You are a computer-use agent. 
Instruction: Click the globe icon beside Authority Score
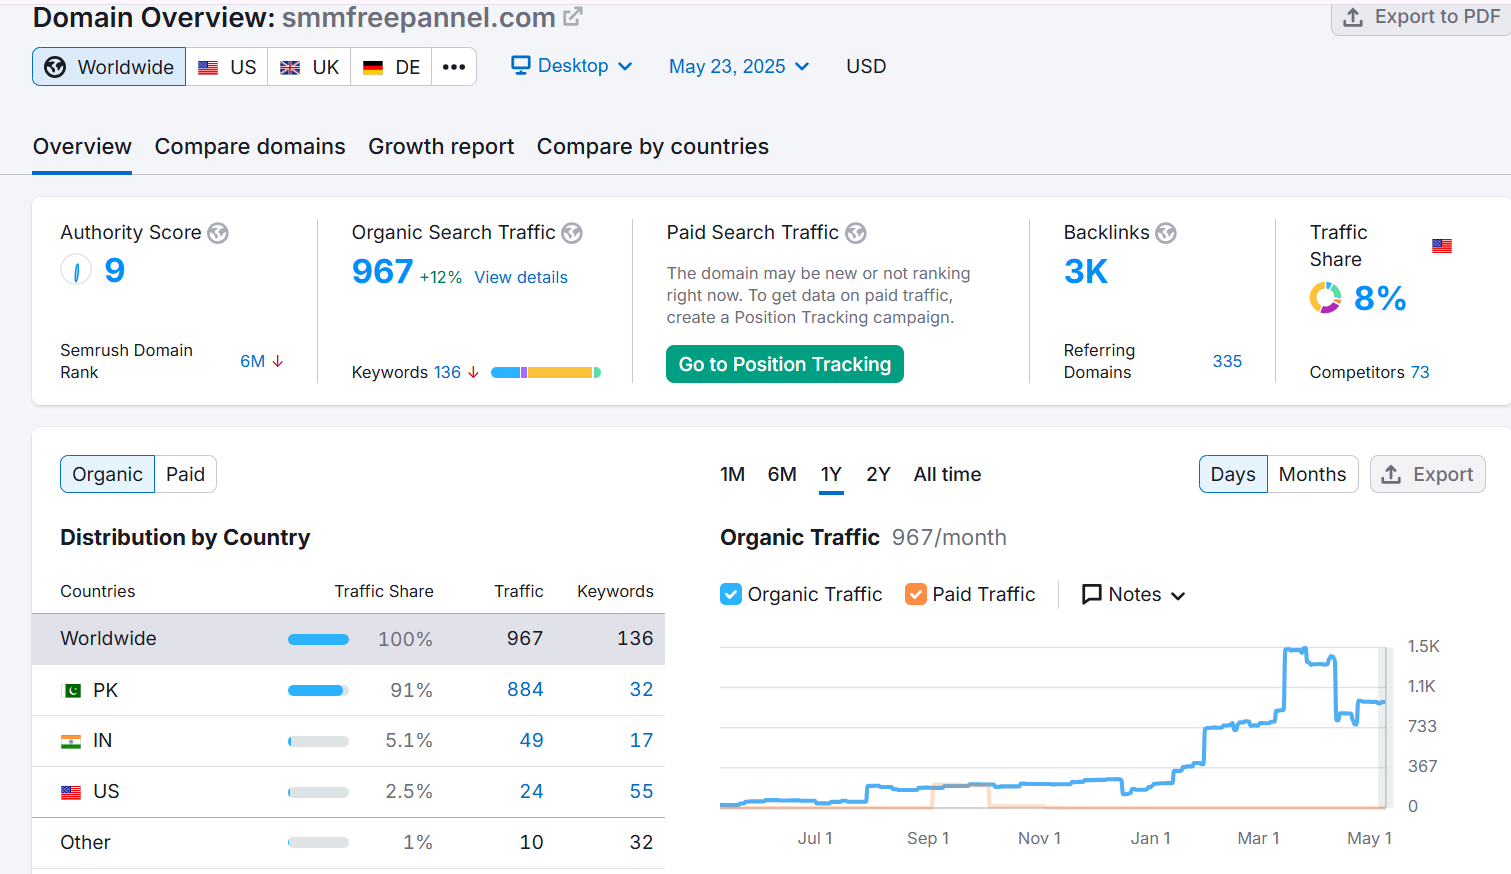point(218,233)
